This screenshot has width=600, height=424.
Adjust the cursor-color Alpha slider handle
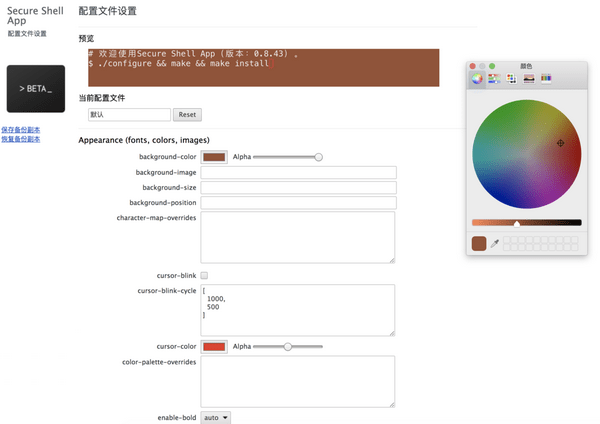(x=288, y=347)
